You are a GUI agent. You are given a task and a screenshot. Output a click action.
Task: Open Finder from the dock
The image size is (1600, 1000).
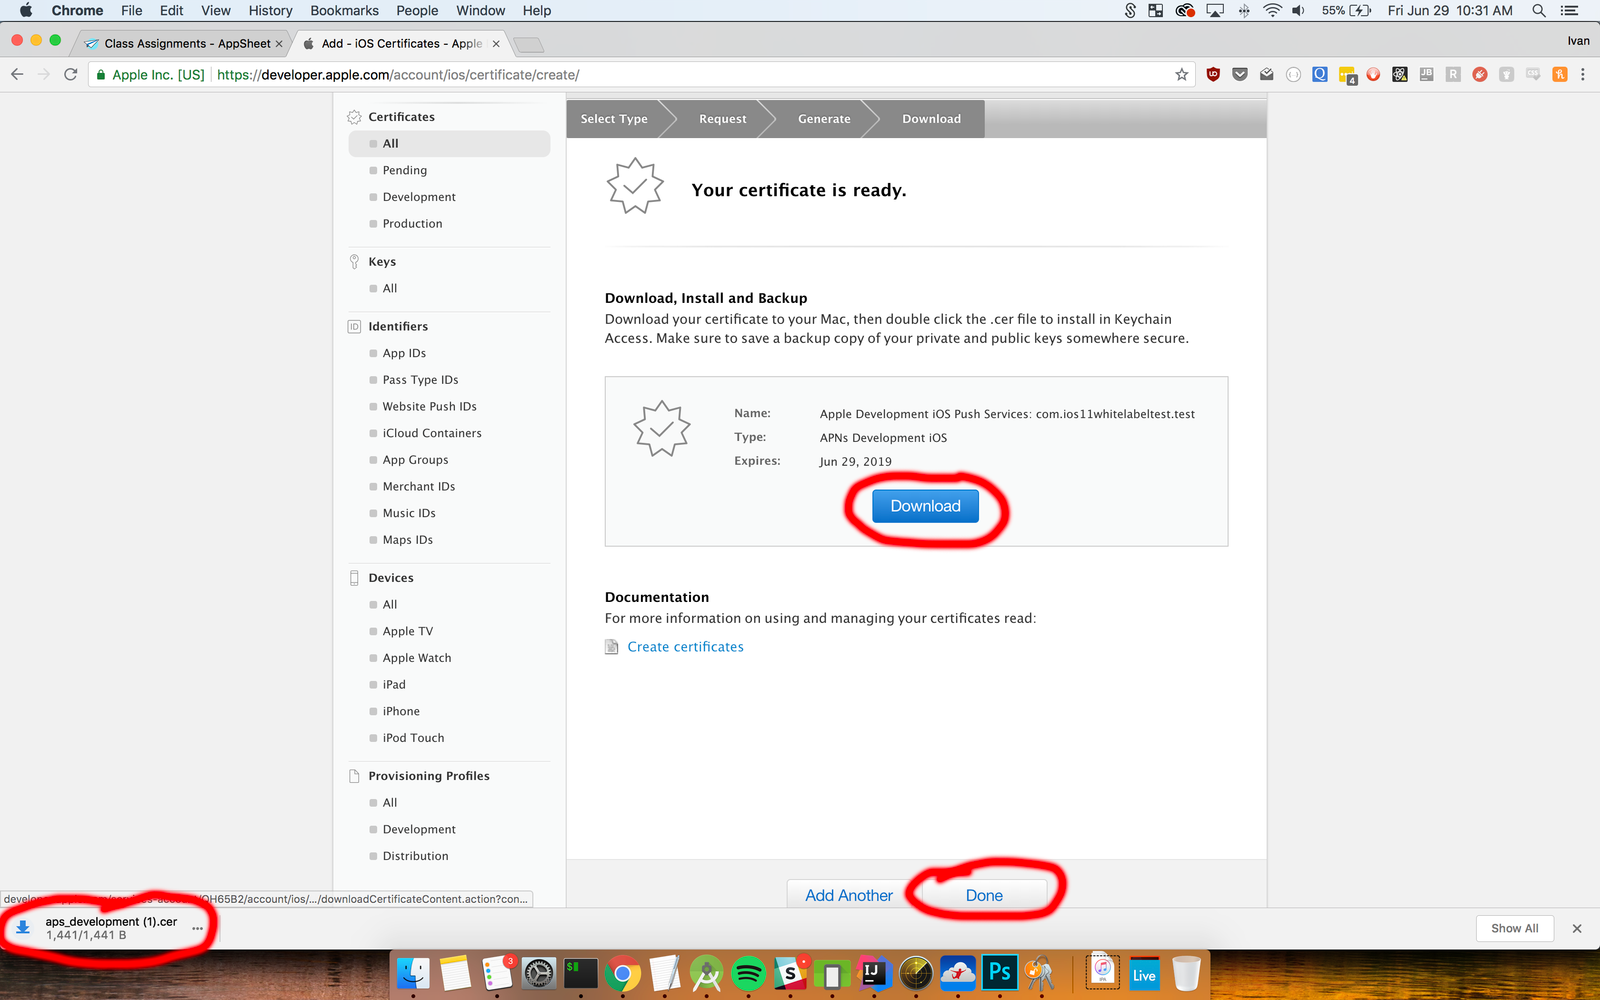pyautogui.click(x=413, y=973)
